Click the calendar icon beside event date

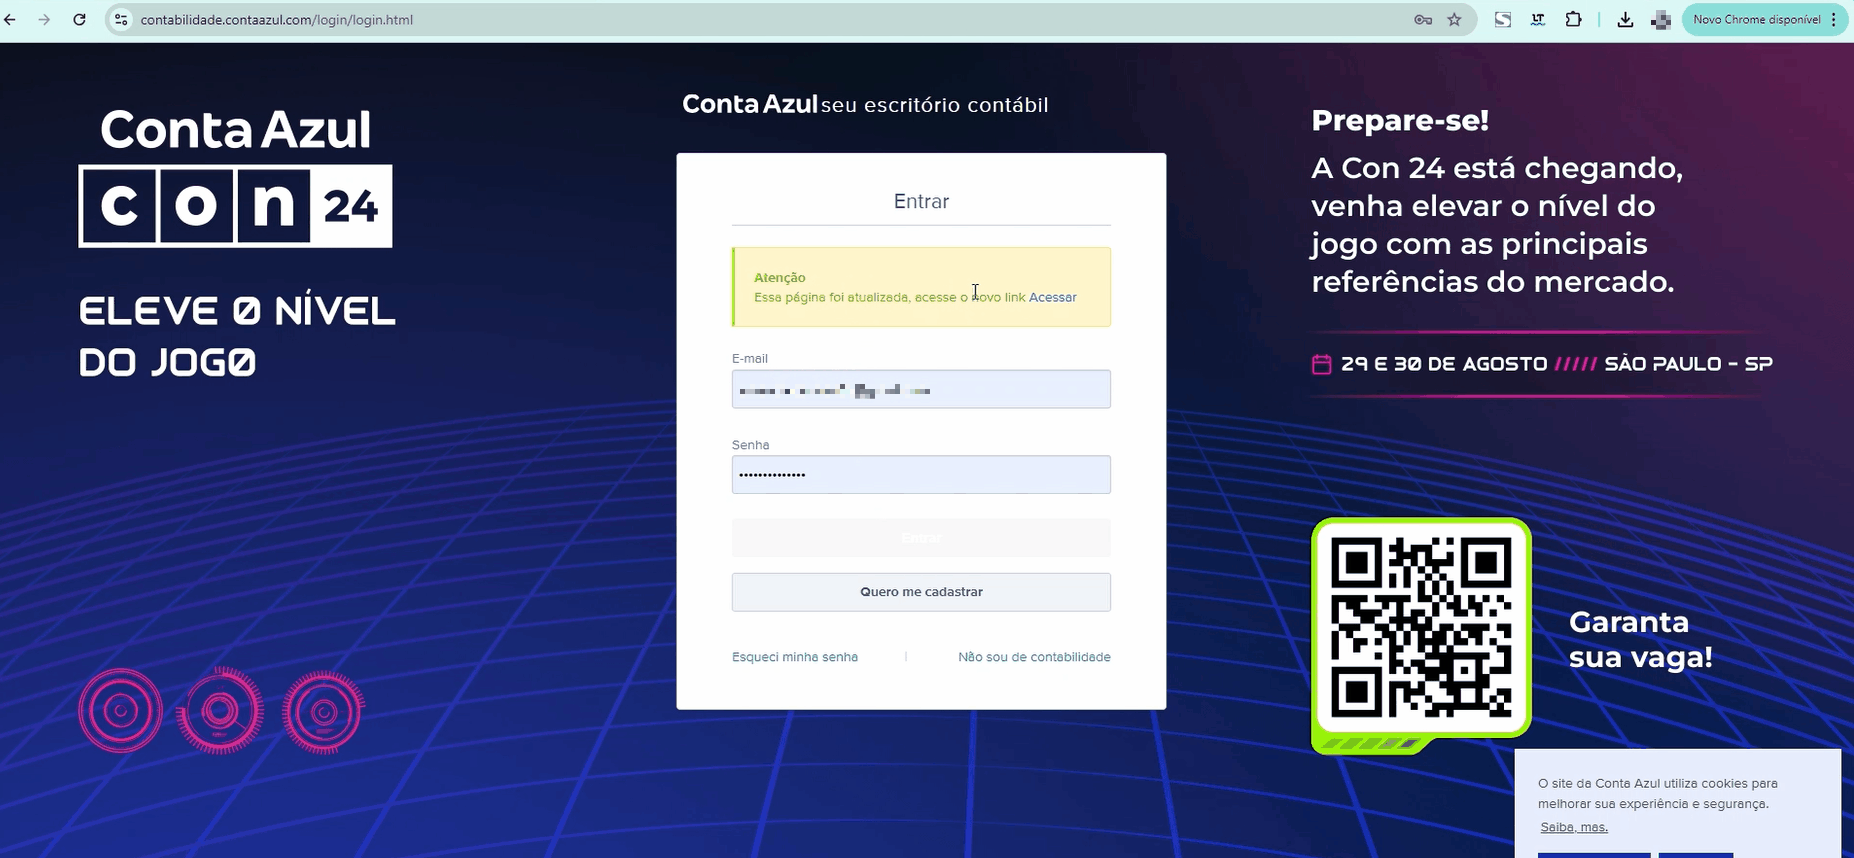pos(1321,364)
